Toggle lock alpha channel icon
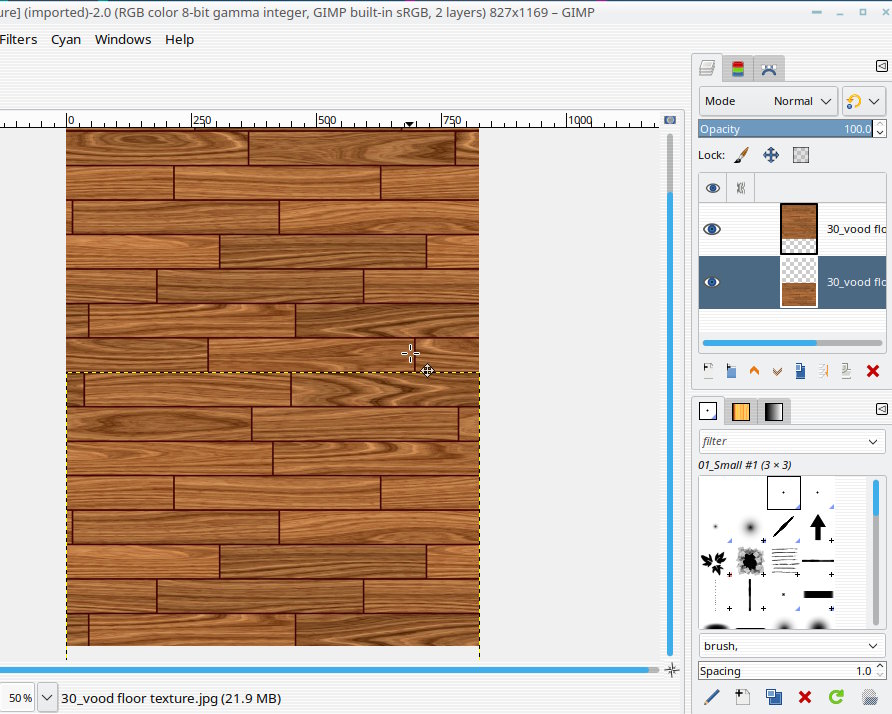The width and height of the screenshot is (892, 714). 801,155
